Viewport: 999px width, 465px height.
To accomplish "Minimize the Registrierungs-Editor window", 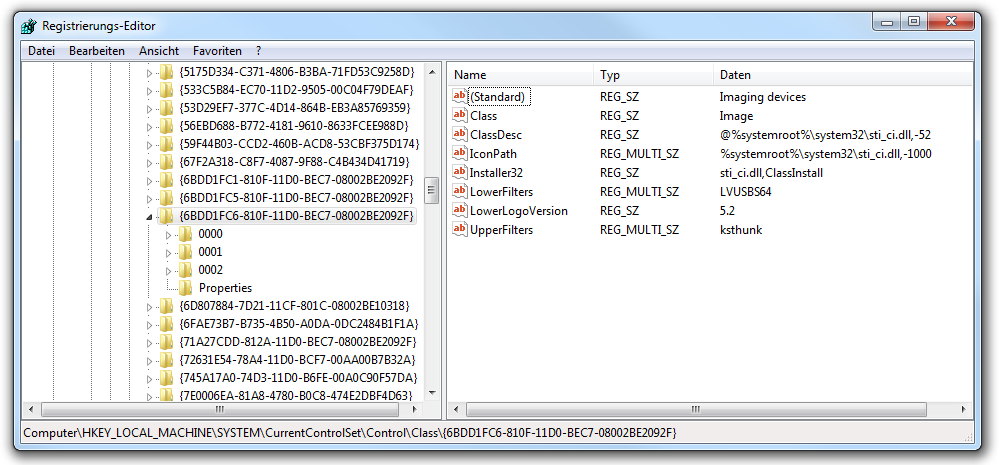I will pyautogui.click(x=887, y=22).
